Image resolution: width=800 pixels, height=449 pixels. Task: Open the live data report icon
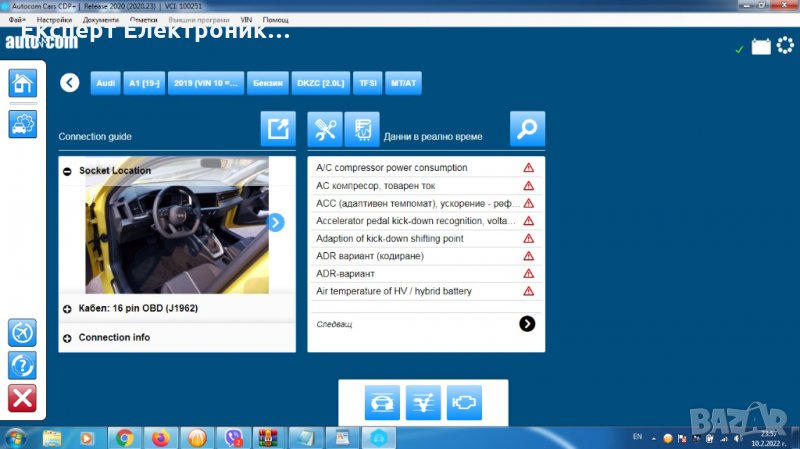pyautogui.click(x=362, y=129)
